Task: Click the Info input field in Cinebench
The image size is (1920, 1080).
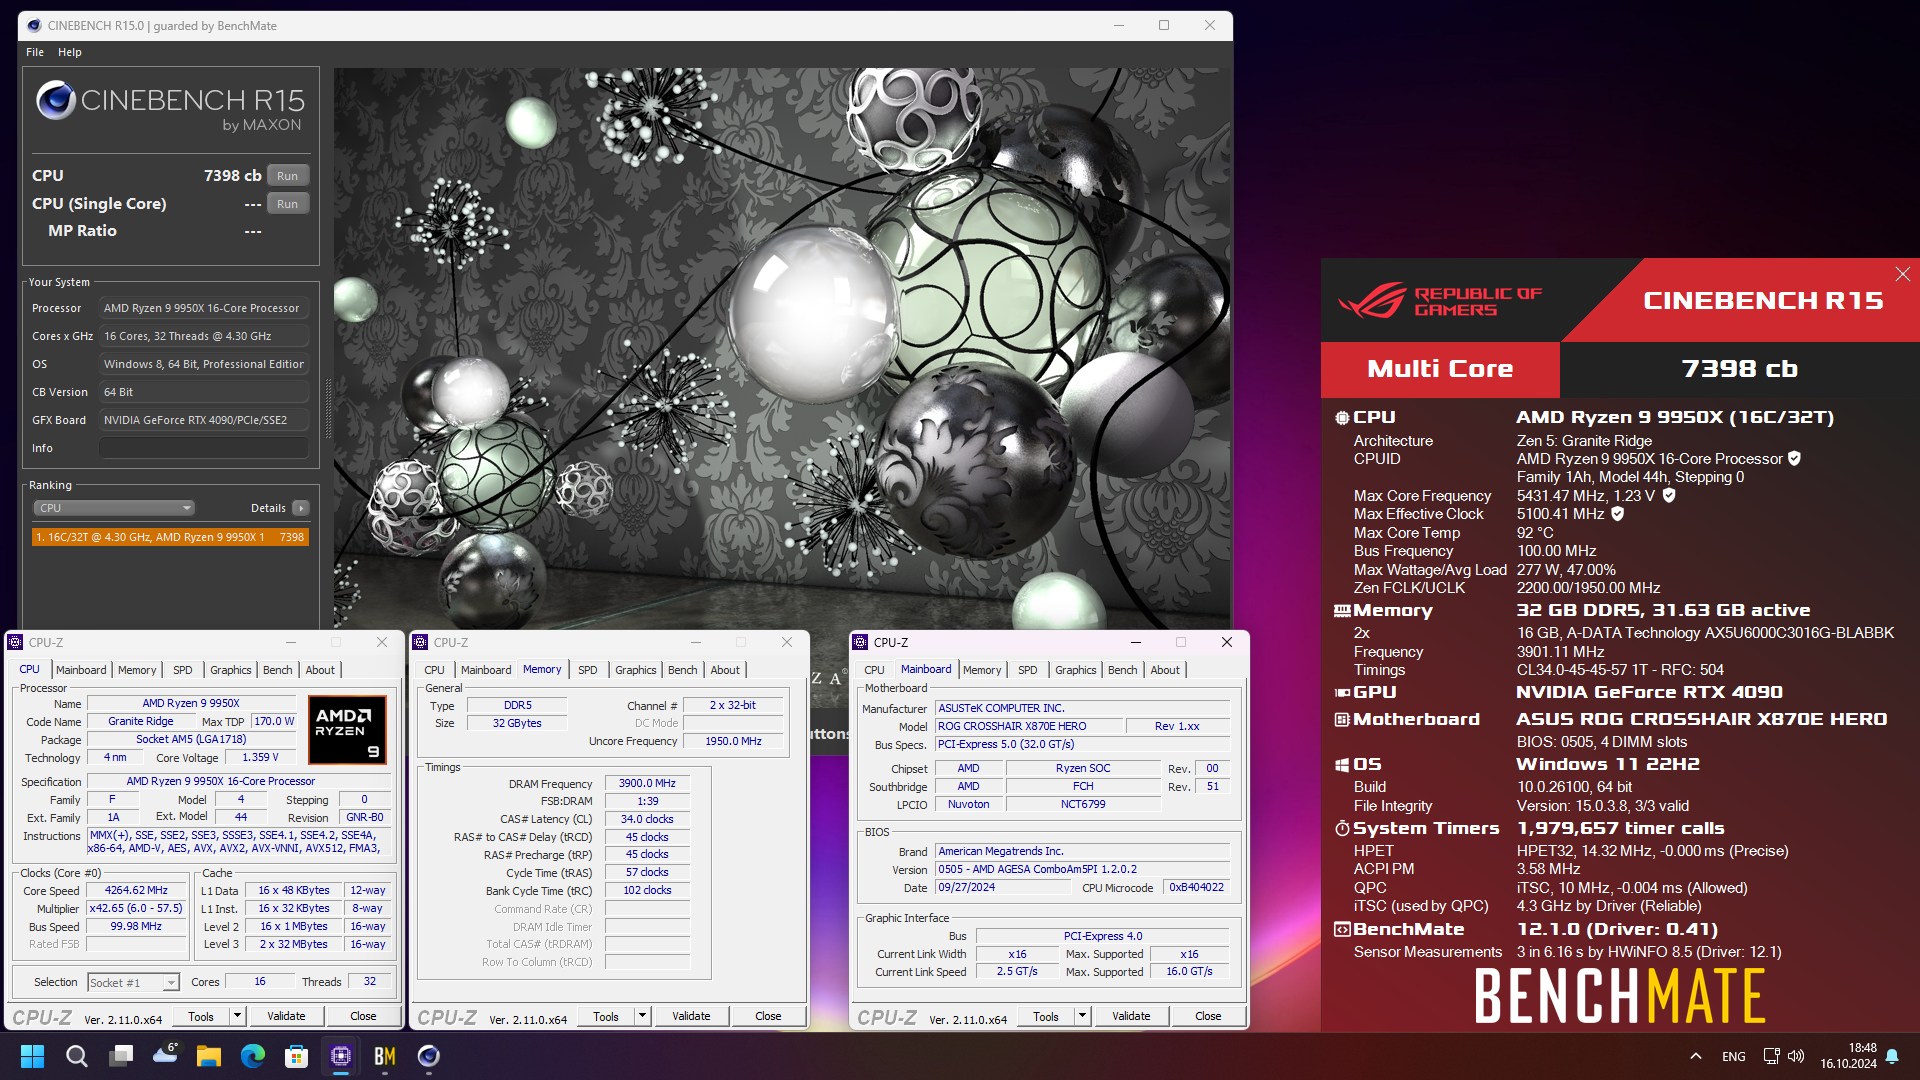Action: 204,448
